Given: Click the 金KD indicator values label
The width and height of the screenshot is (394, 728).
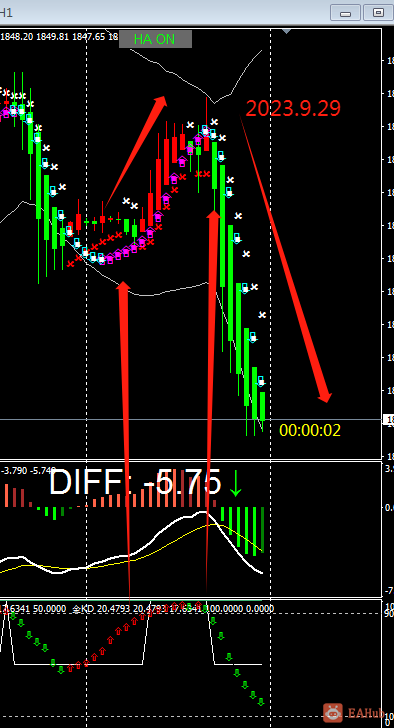Looking at the screenshot, I should [172, 608].
